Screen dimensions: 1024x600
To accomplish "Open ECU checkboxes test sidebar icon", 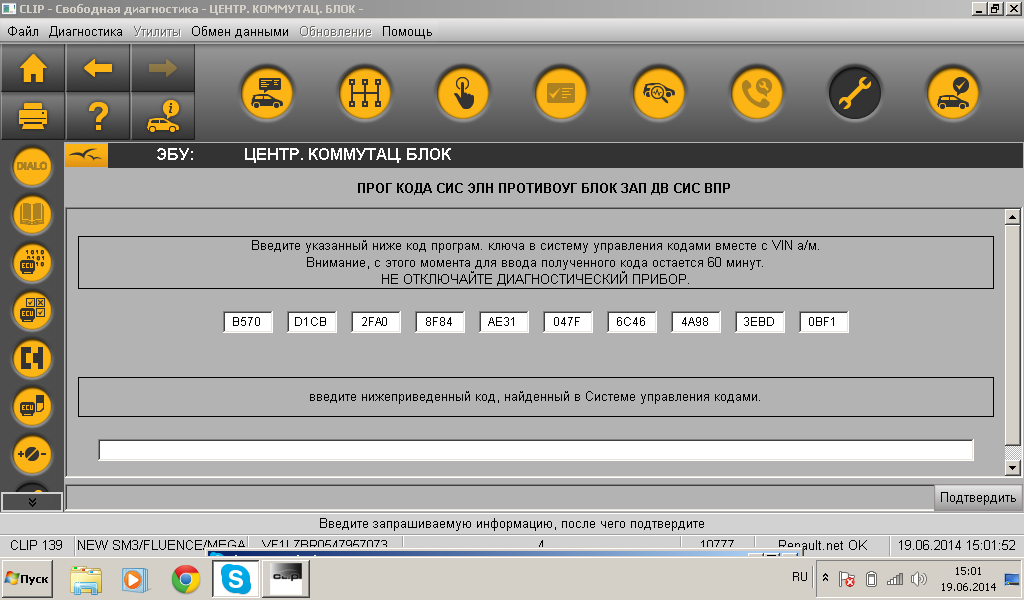I will (x=31, y=311).
